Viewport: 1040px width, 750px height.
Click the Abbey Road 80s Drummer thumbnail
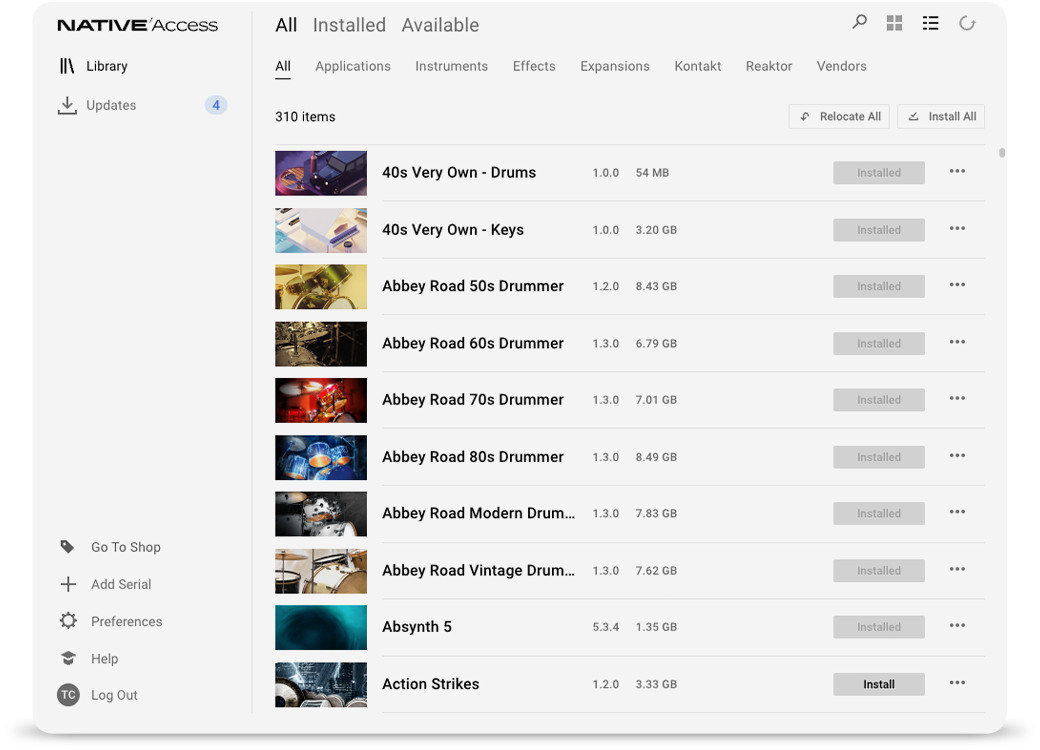(321, 457)
